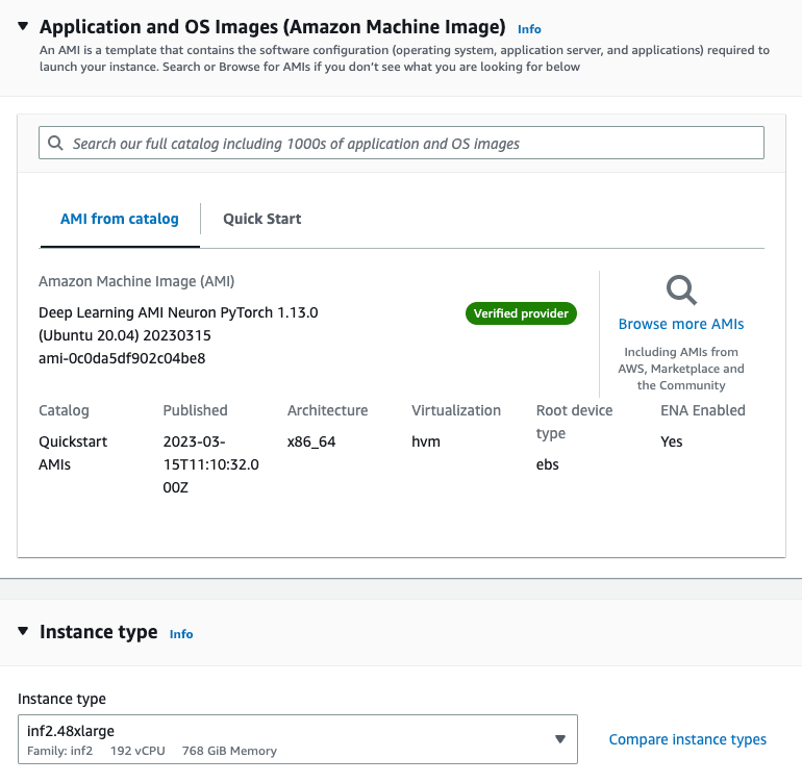Click the Instance type section heading

(98, 632)
